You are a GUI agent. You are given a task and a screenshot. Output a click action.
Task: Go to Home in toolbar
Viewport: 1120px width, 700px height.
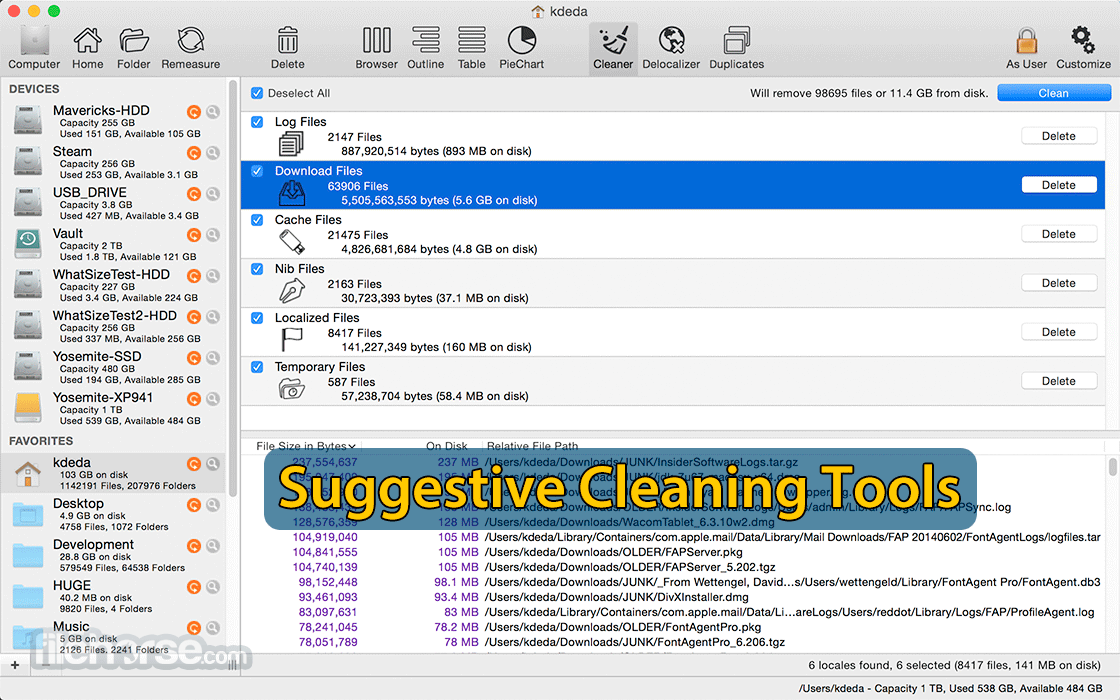pos(87,48)
